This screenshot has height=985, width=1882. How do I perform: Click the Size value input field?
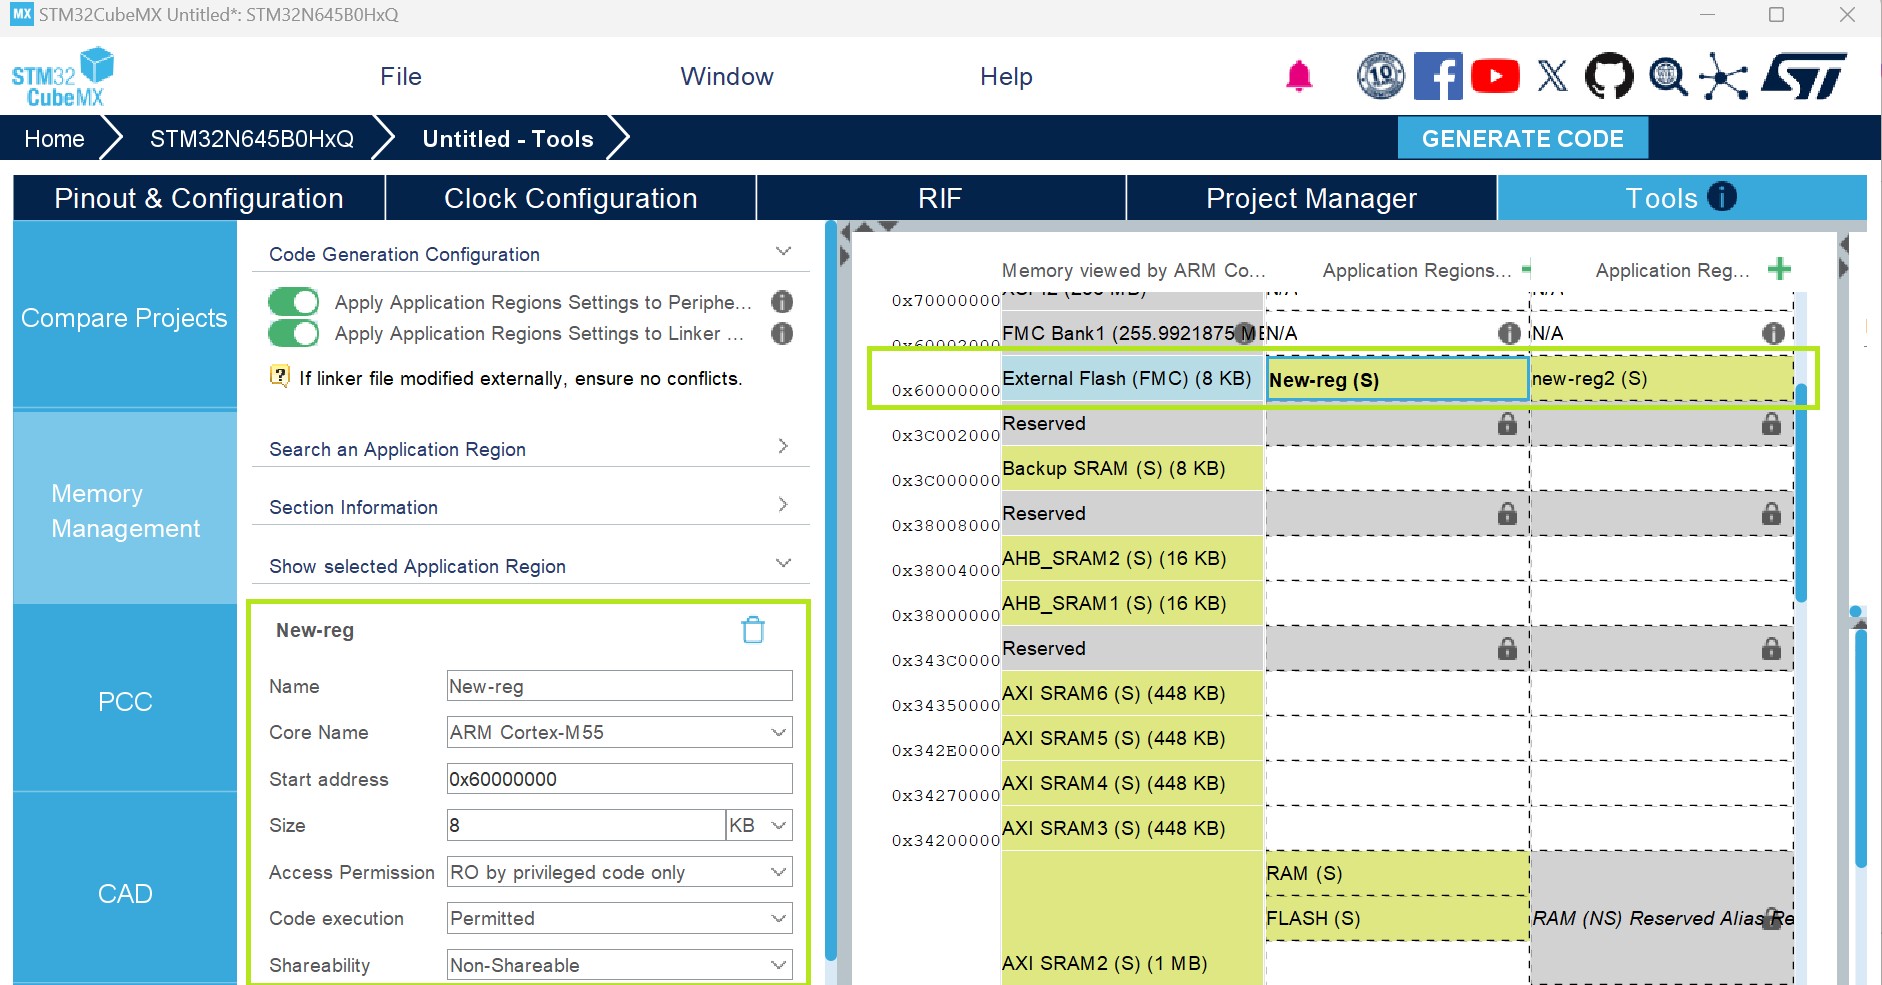tap(586, 825)
